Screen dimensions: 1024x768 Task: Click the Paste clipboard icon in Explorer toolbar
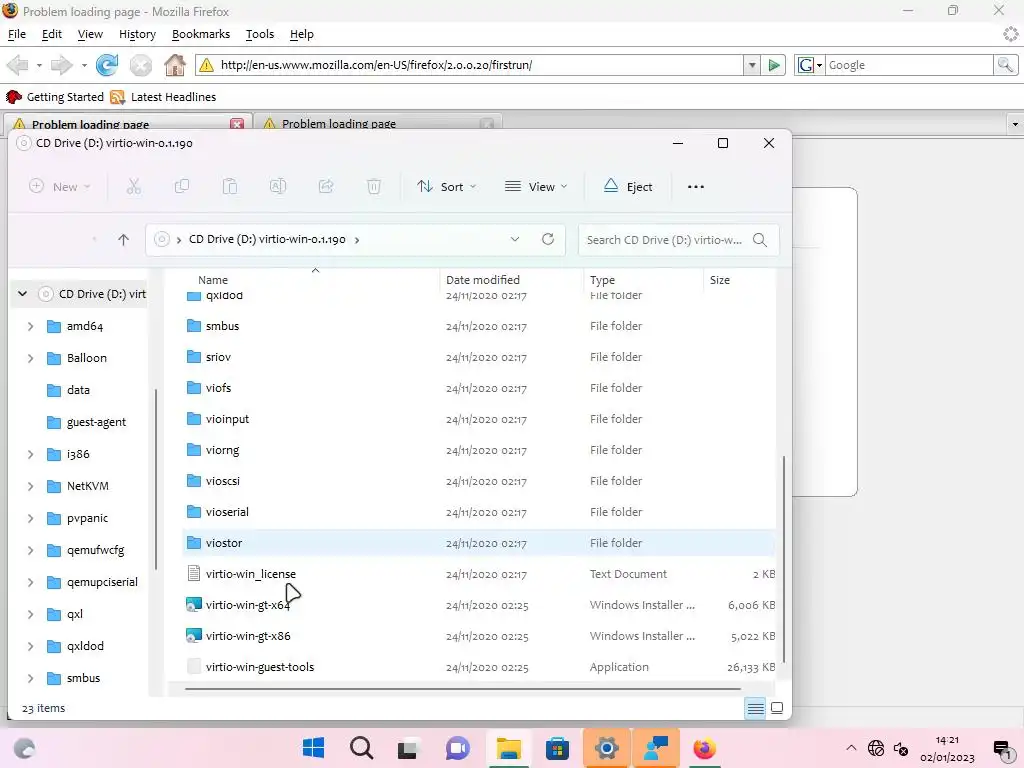click(x=230, y=187)
